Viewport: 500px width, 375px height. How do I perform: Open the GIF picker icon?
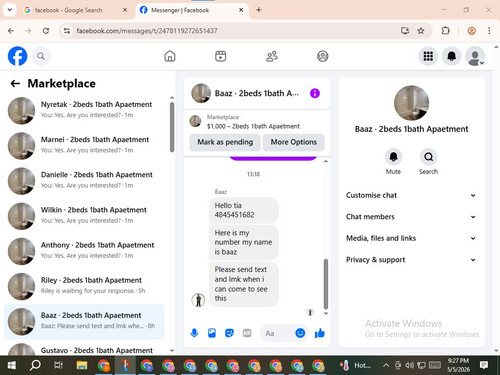tap(247, 333)
